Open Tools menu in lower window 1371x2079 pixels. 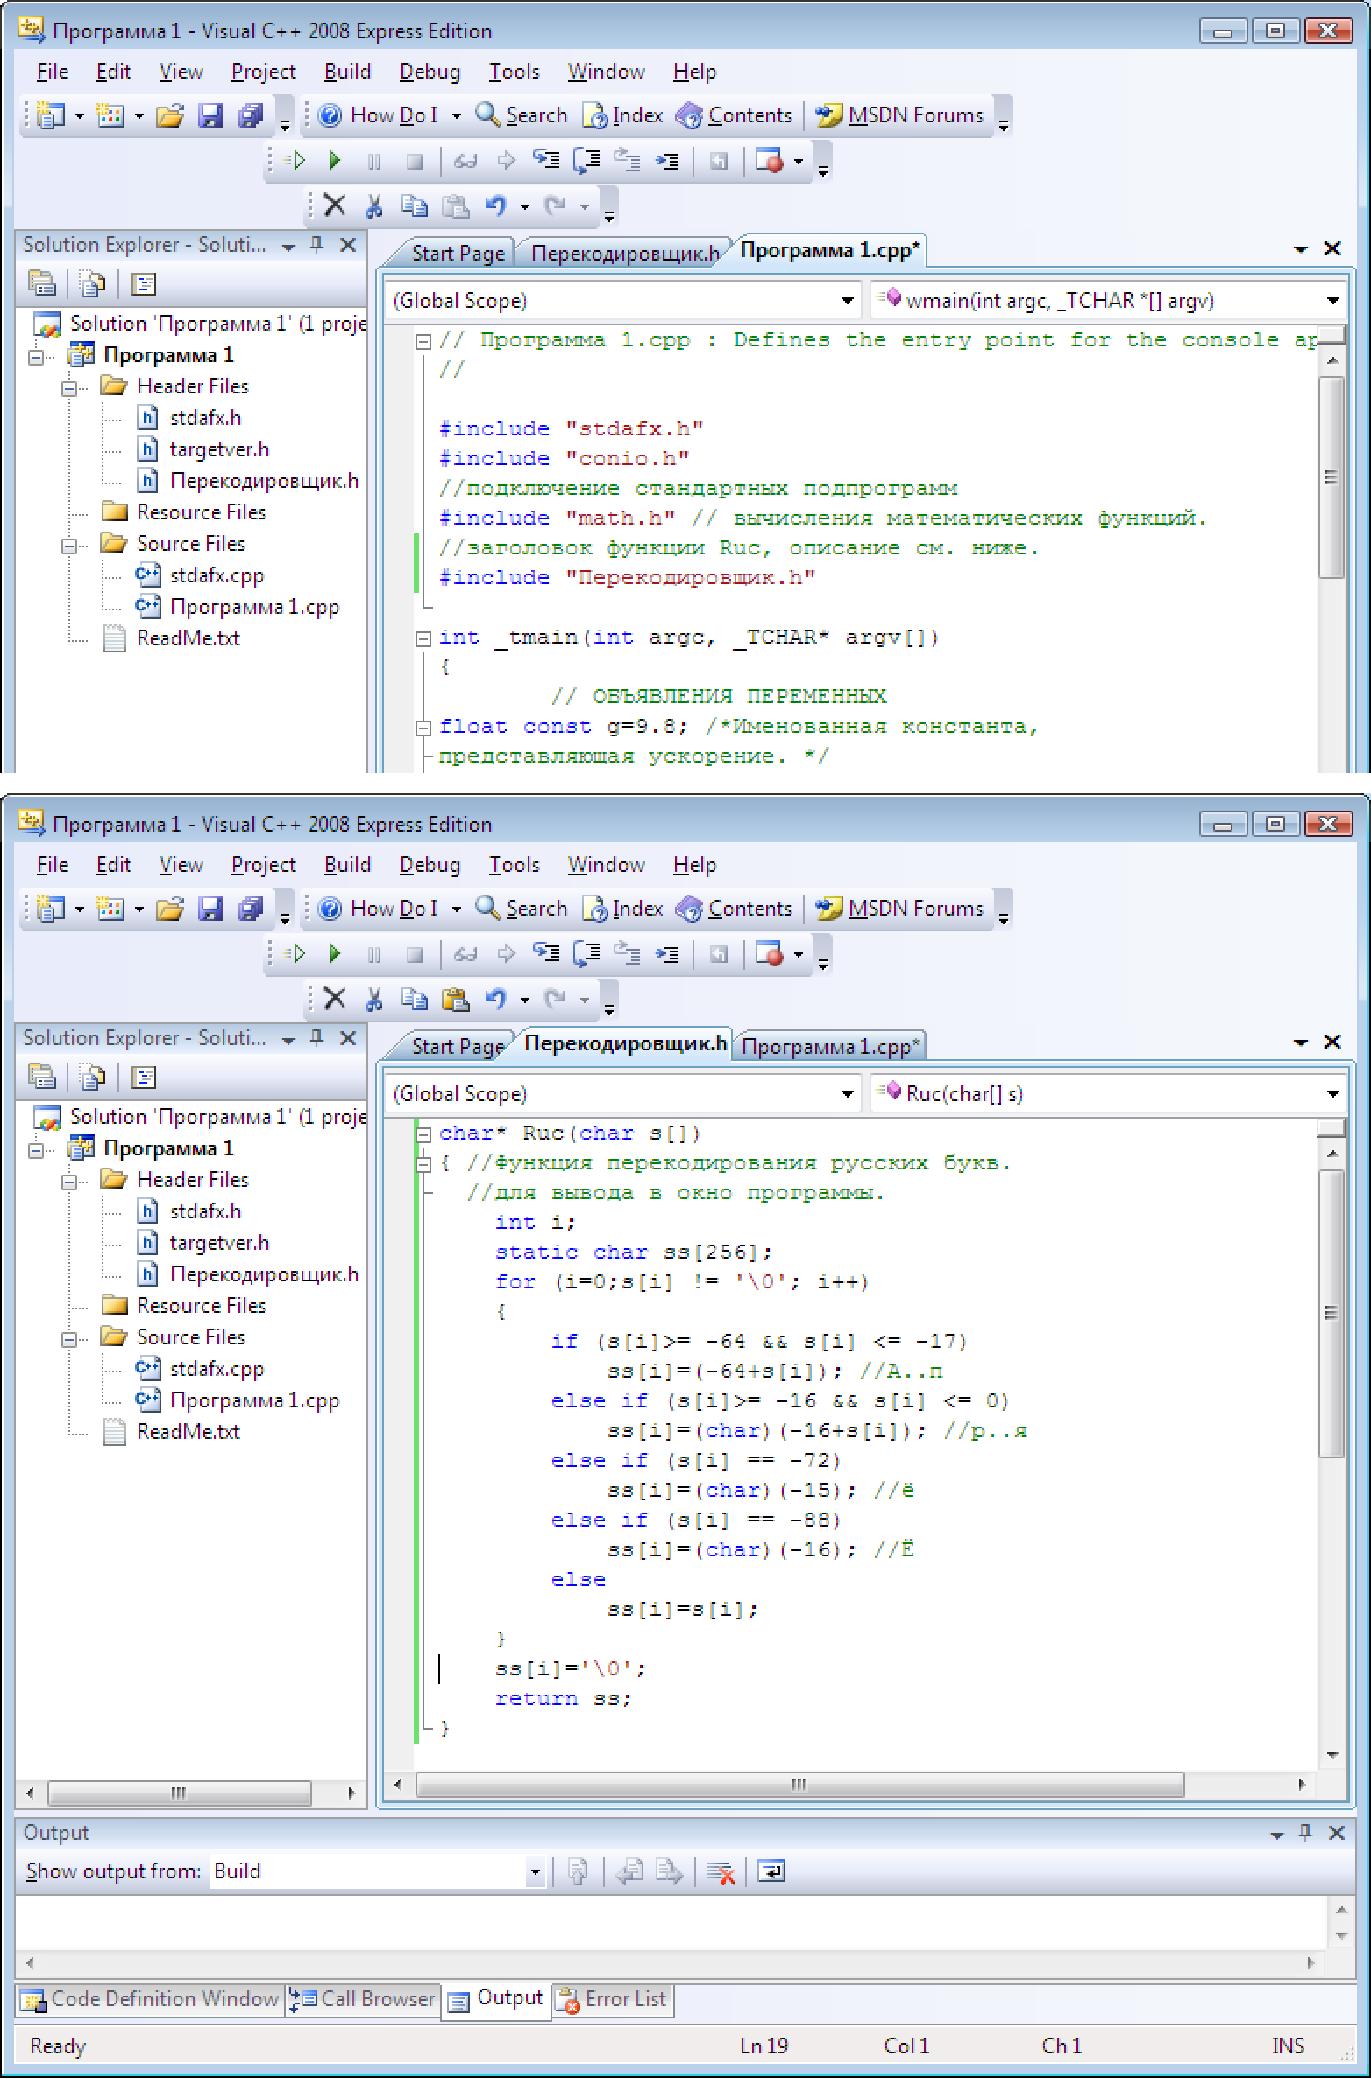pyautogui.click(x=514, y=865)
